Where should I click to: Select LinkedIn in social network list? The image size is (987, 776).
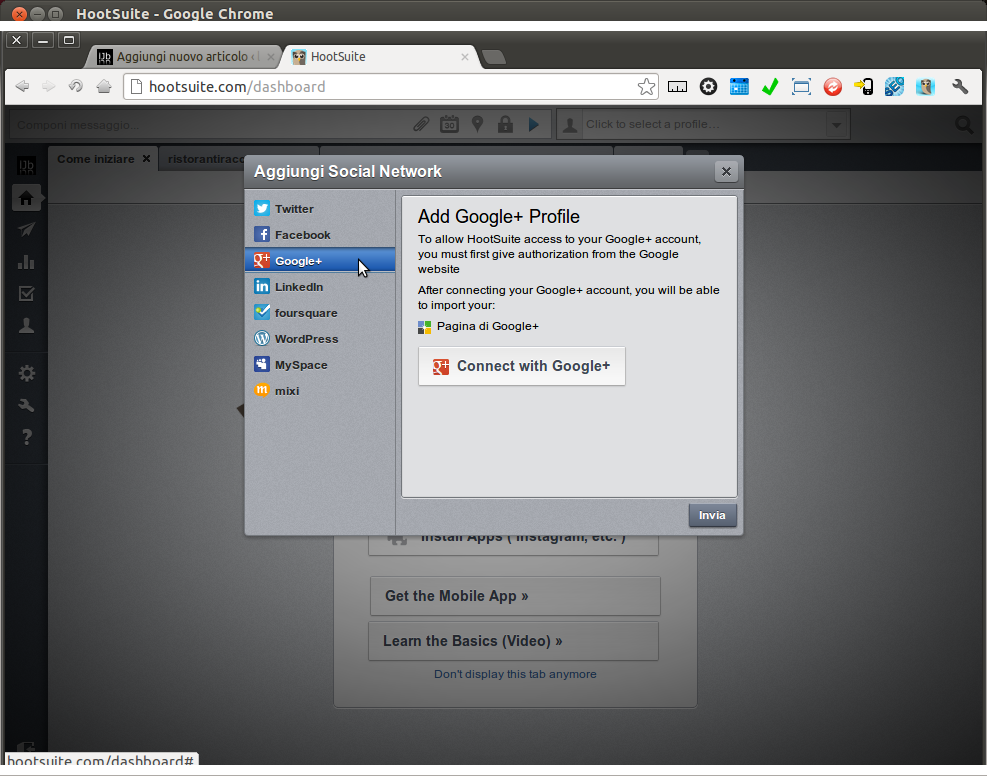pyautogui.click(x=320, y=287)
